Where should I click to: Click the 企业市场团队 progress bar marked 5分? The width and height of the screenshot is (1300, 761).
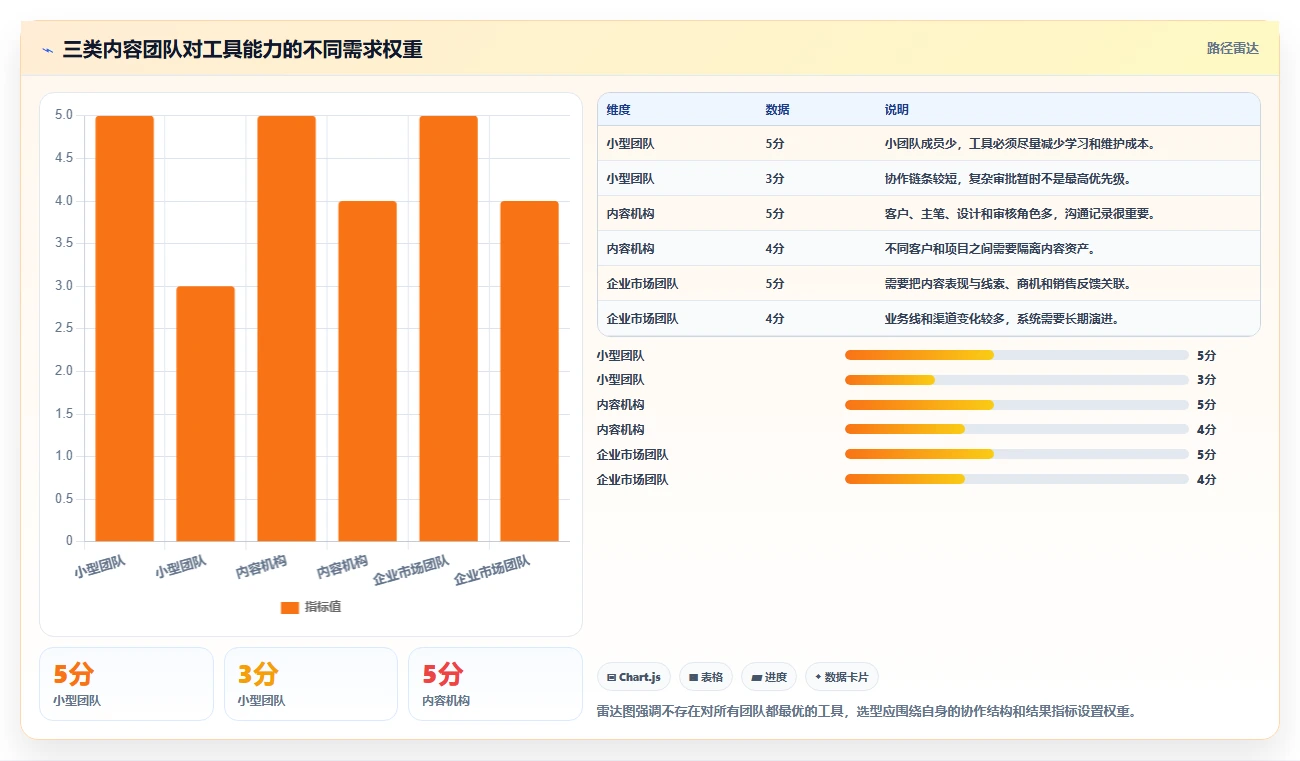click(x=1016, y=455)
